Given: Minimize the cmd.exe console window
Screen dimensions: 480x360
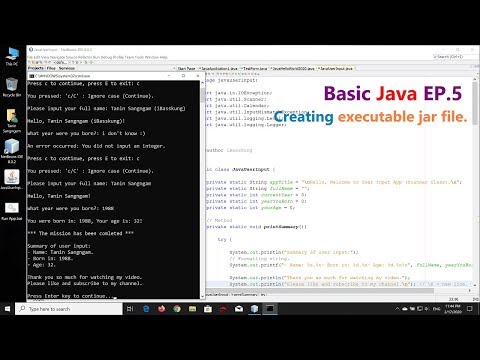Looking at the screenshot, I should [169, 76].
